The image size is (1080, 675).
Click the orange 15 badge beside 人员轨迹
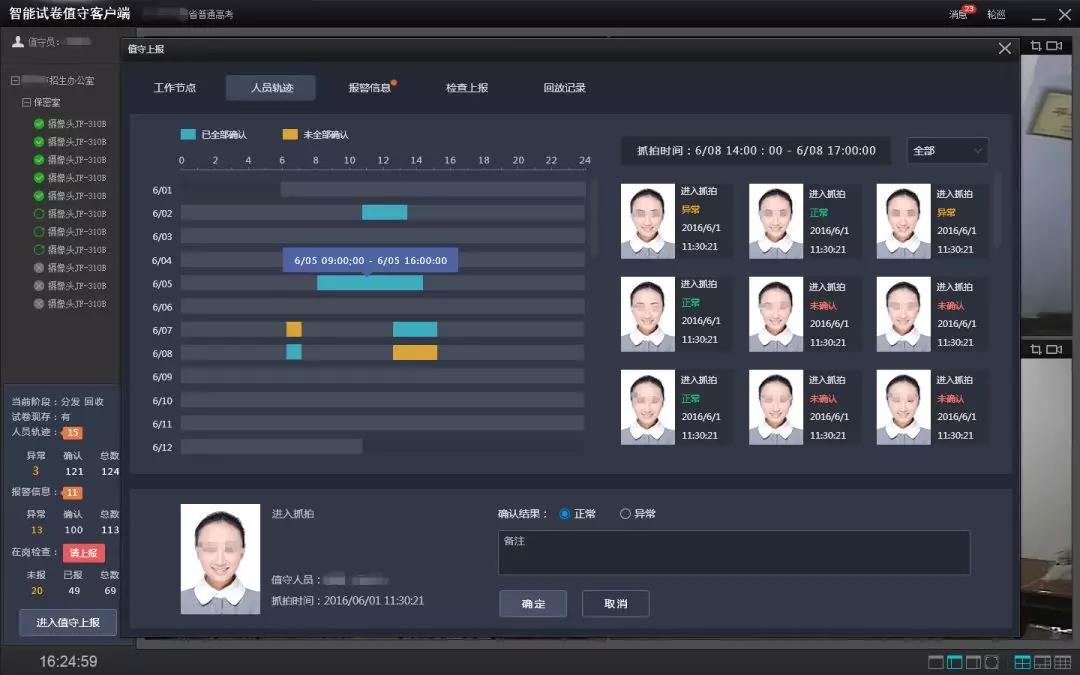[x=72, y=433]
